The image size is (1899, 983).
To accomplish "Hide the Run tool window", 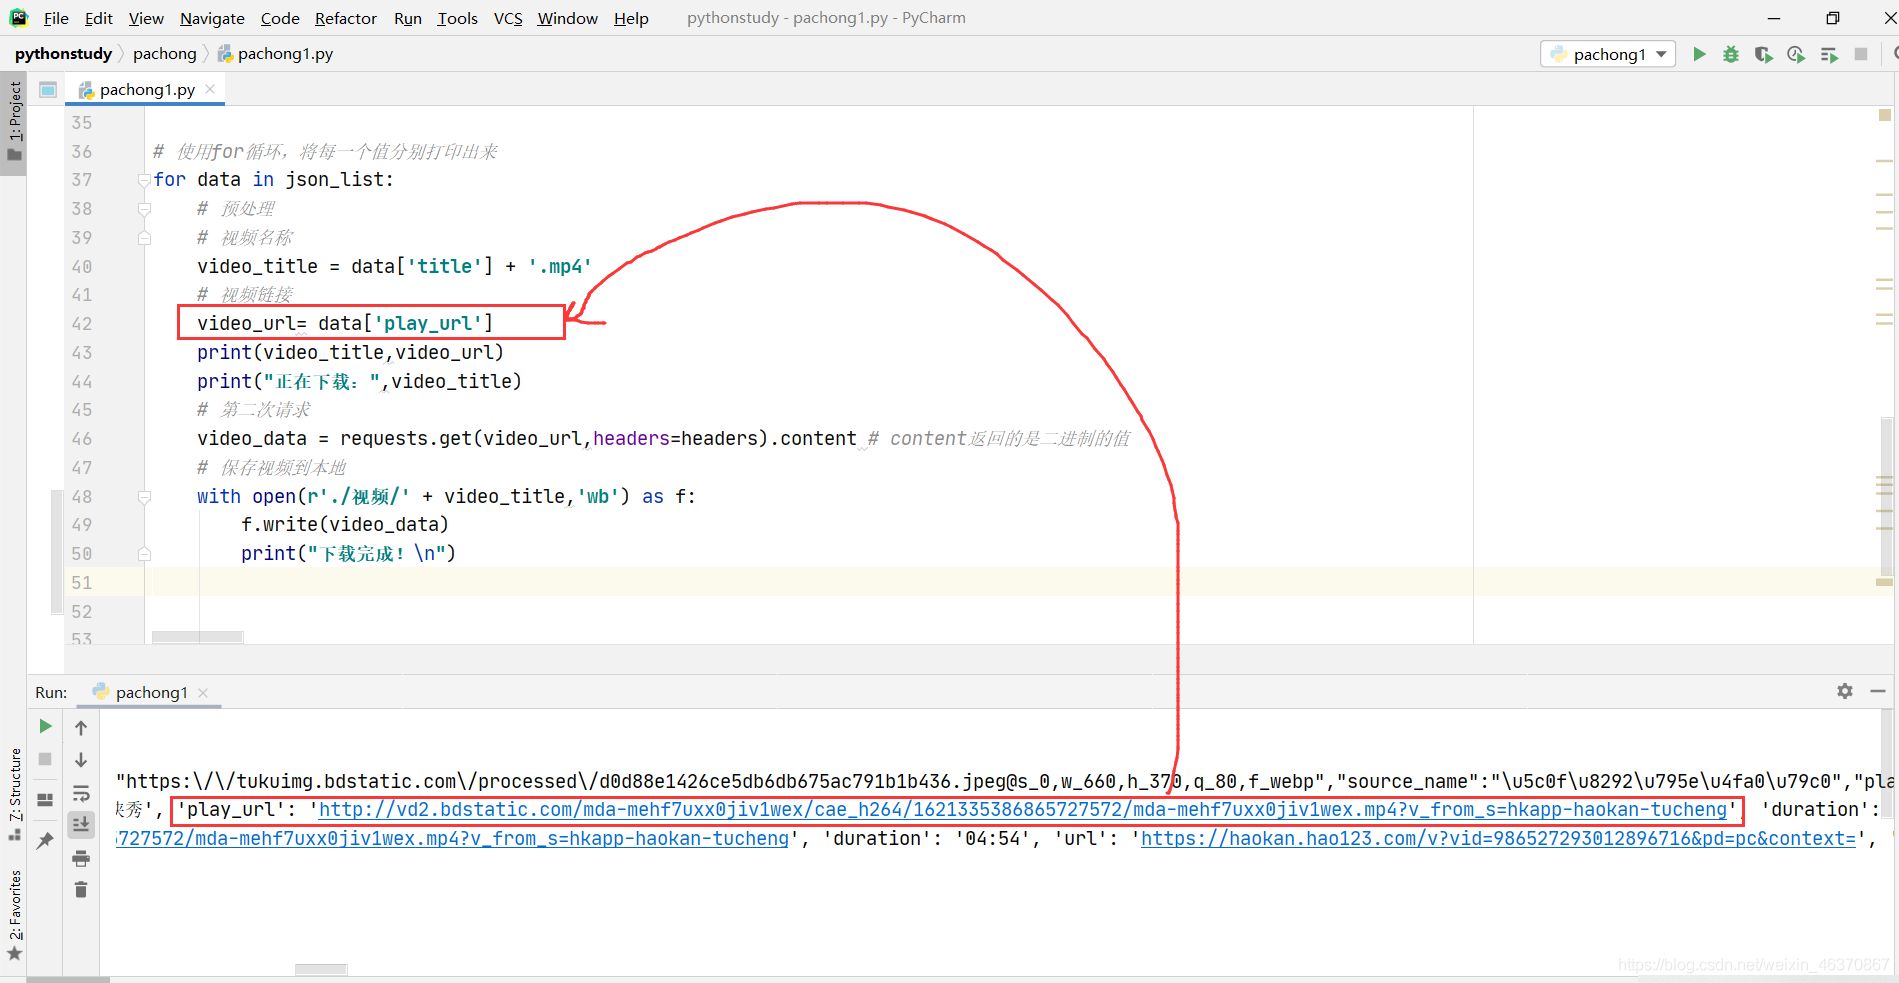I will [x=1878, y=691].
